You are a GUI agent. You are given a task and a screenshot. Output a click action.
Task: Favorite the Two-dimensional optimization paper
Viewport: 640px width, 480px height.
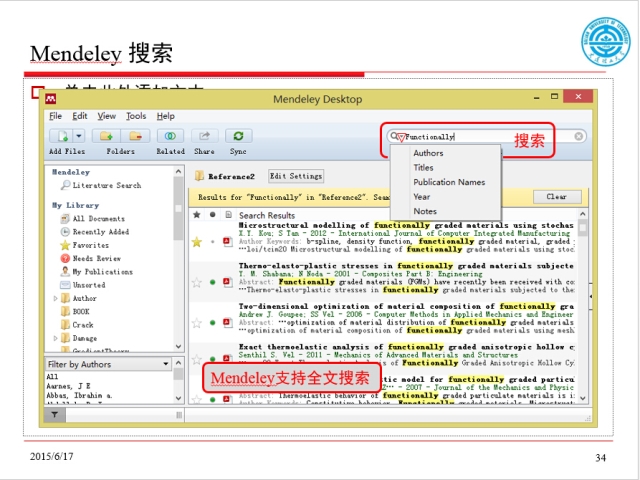click(x=197, y=323)
